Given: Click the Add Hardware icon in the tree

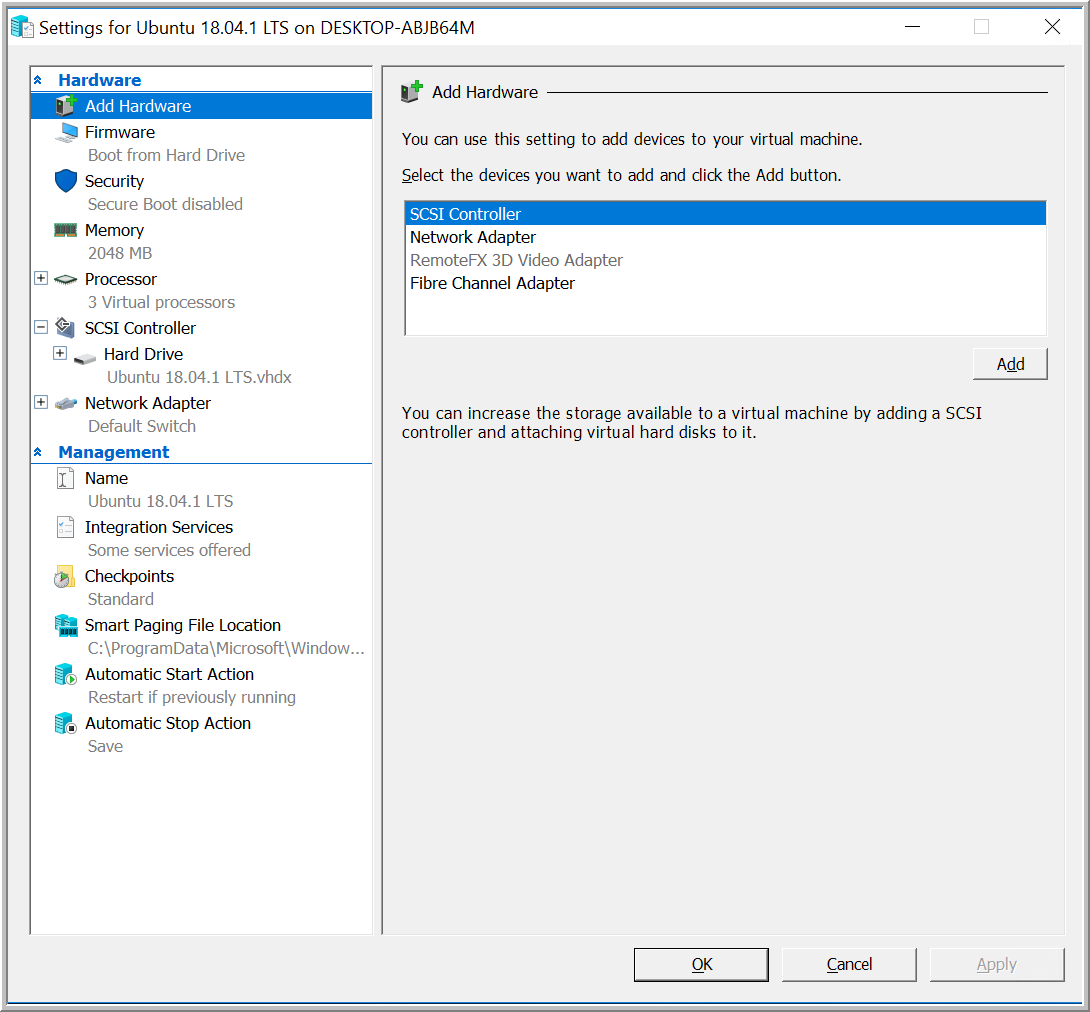Looking at the screenshot, I should click(x=66, y=106).
